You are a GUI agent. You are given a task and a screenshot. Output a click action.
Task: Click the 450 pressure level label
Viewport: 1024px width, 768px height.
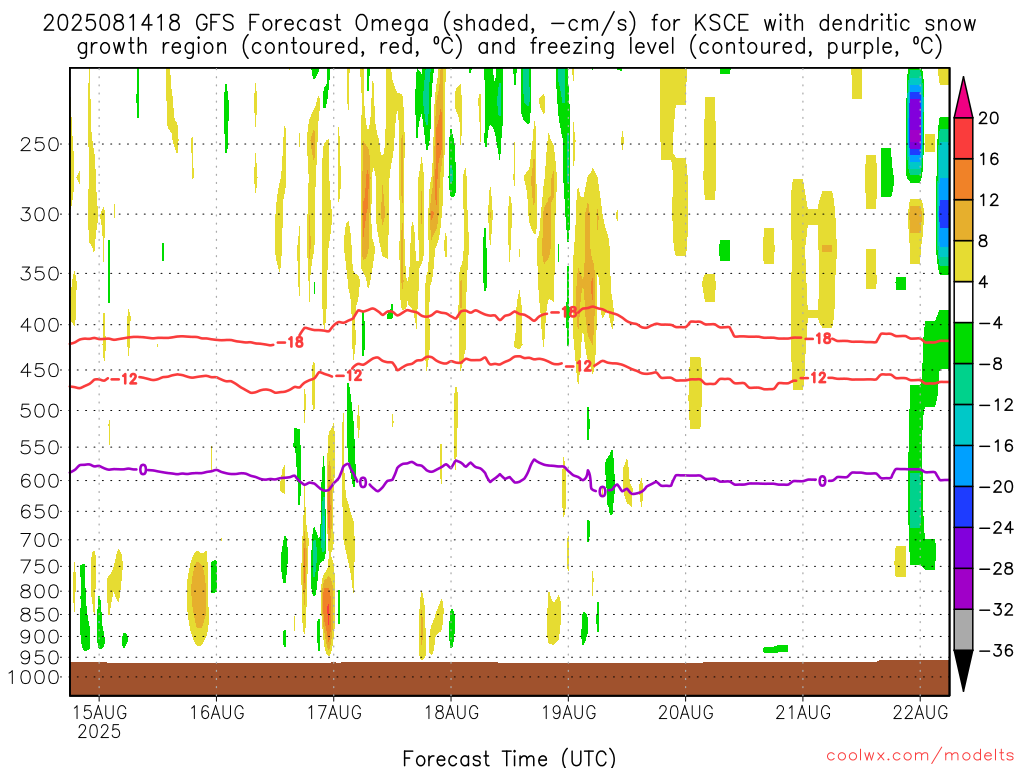pyautogui.click(x=39, y=370)
